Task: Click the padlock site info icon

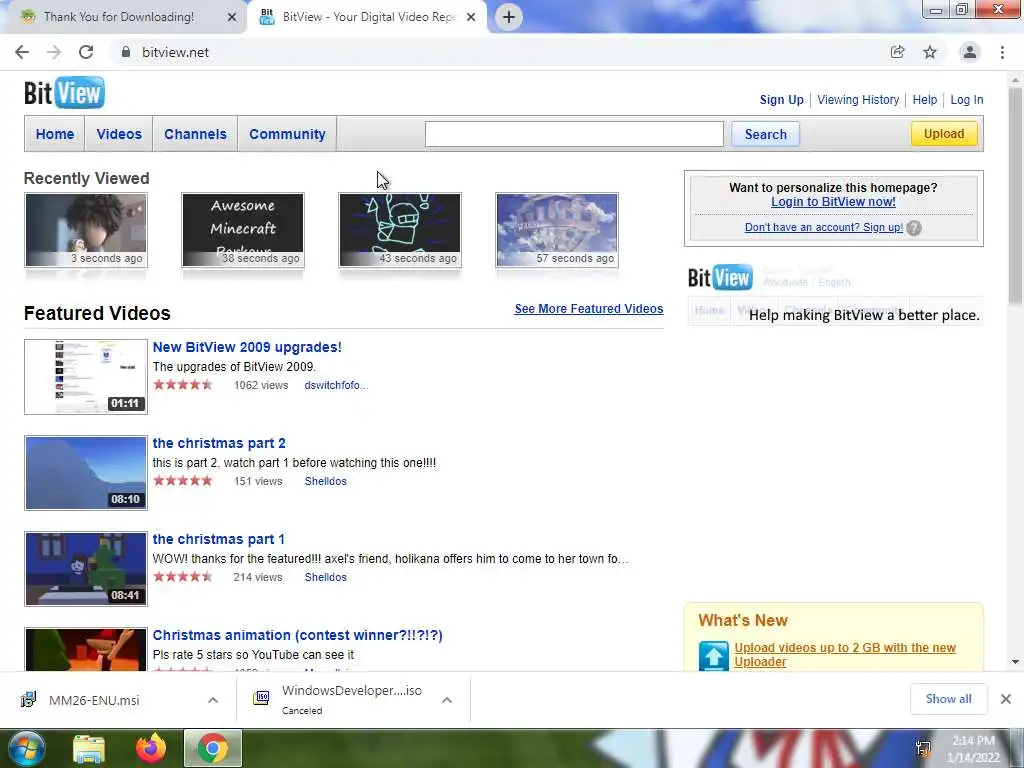Action: [125, 52]
